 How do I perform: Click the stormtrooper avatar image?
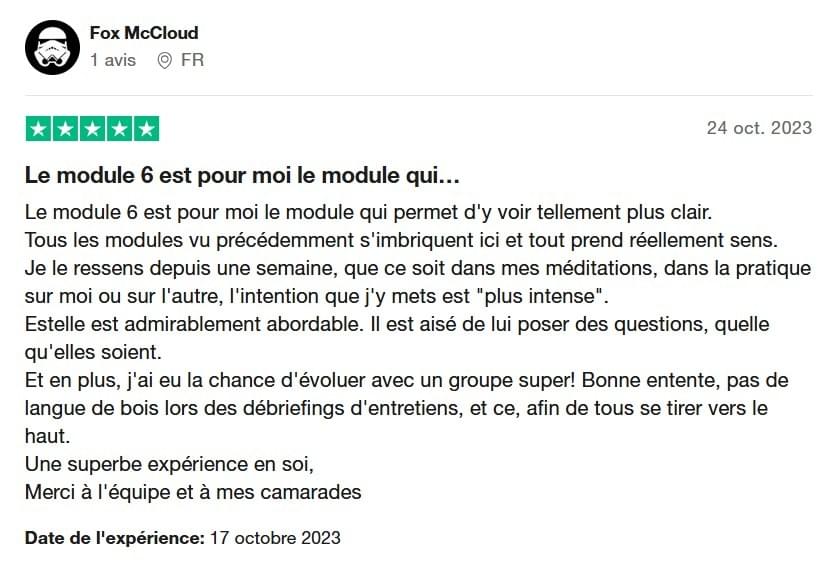coord(52,48)
